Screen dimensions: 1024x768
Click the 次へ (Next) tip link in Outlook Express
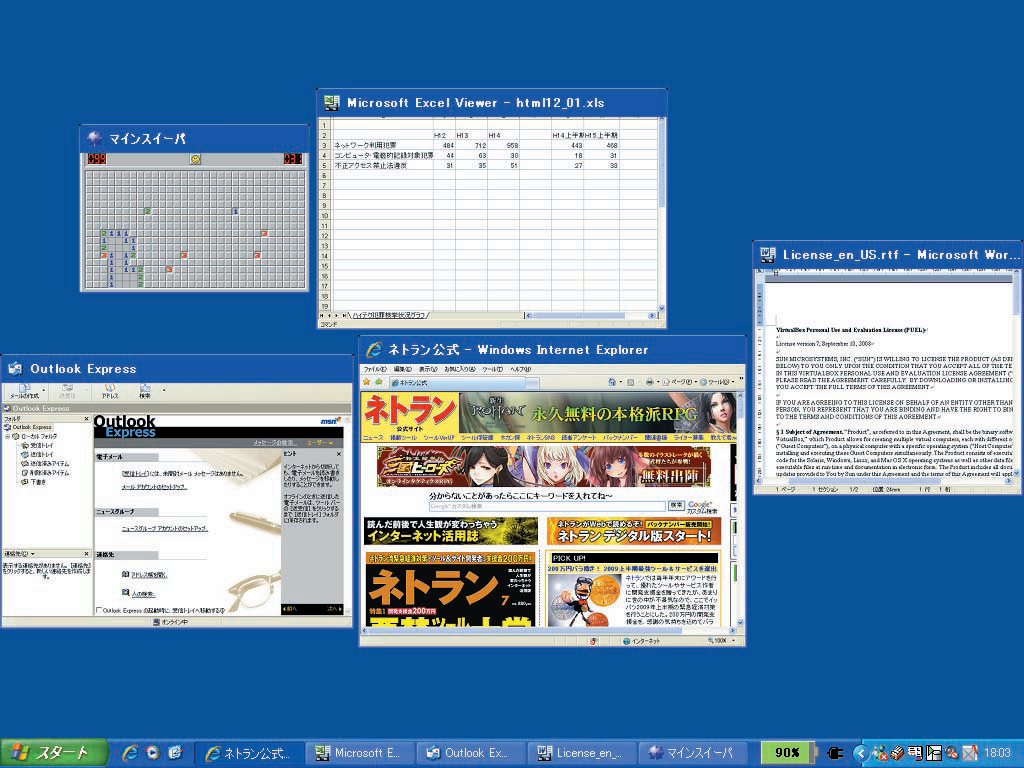(x=333, y=609)
